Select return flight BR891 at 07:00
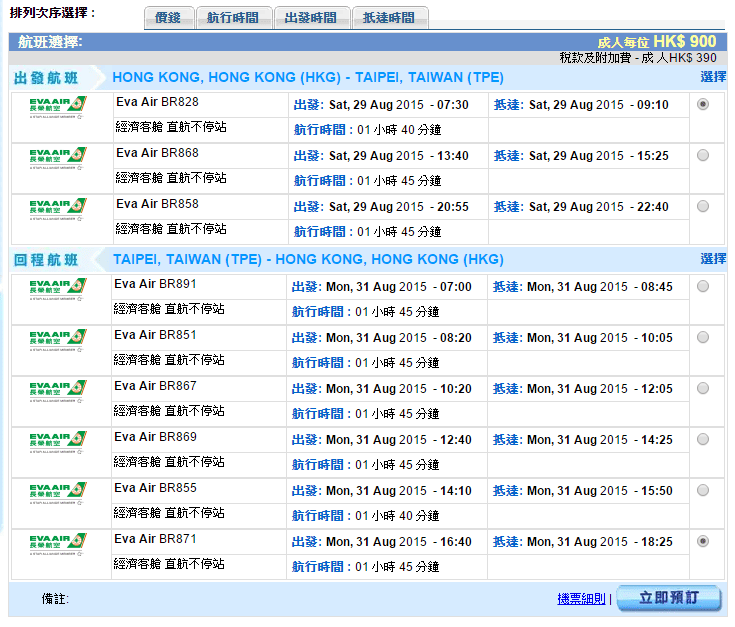 coord(703,286)
